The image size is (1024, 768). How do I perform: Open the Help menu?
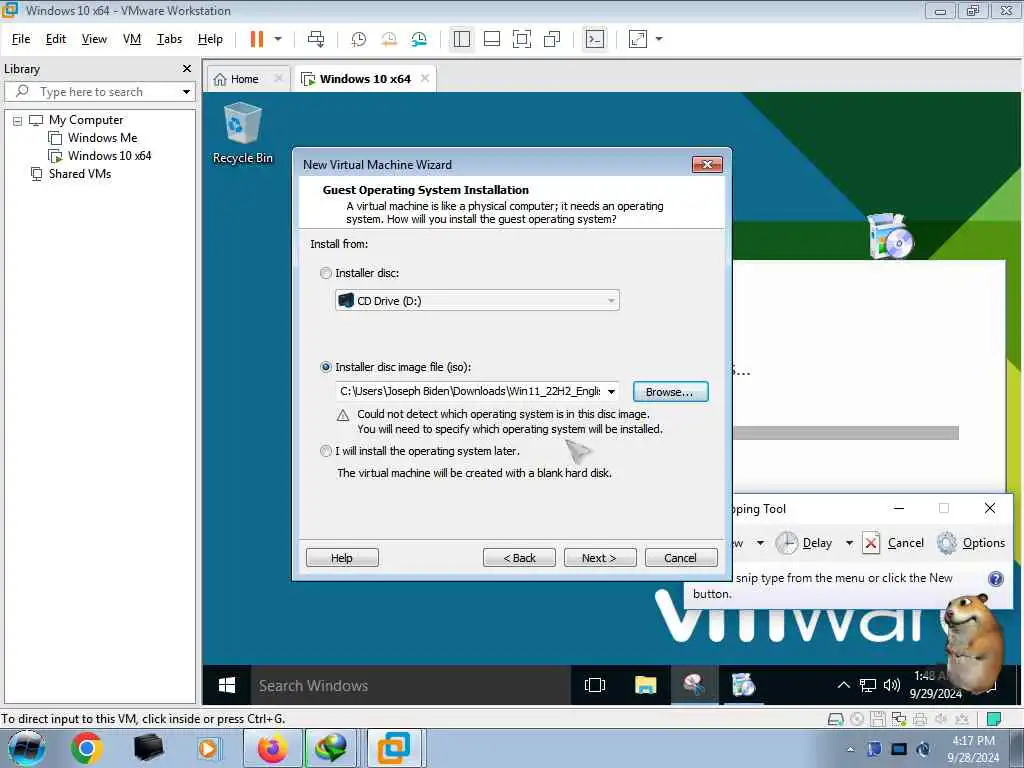click(x=210, y=39)
